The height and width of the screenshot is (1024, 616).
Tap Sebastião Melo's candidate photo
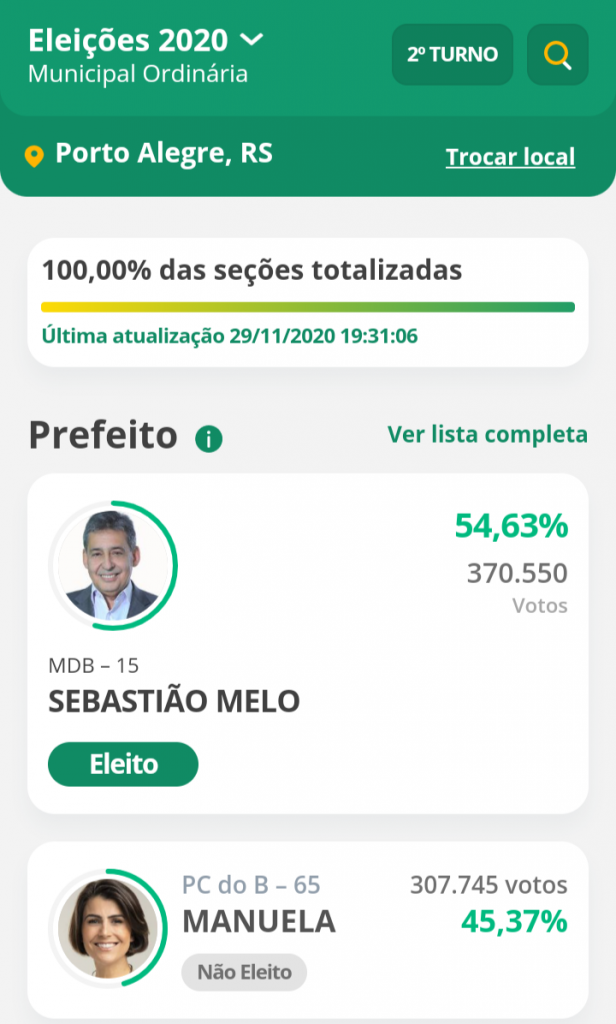112,566
